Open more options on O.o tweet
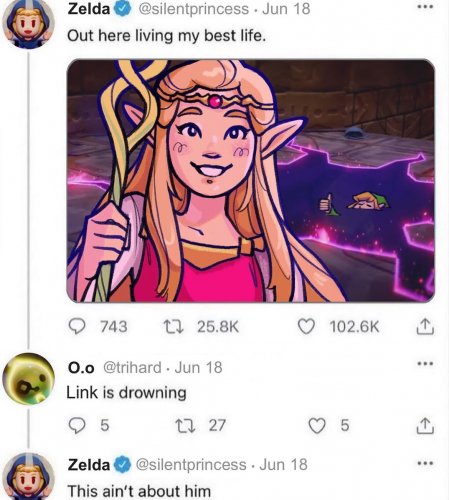Viewport: 449px width, 500px height. point(426,363)
